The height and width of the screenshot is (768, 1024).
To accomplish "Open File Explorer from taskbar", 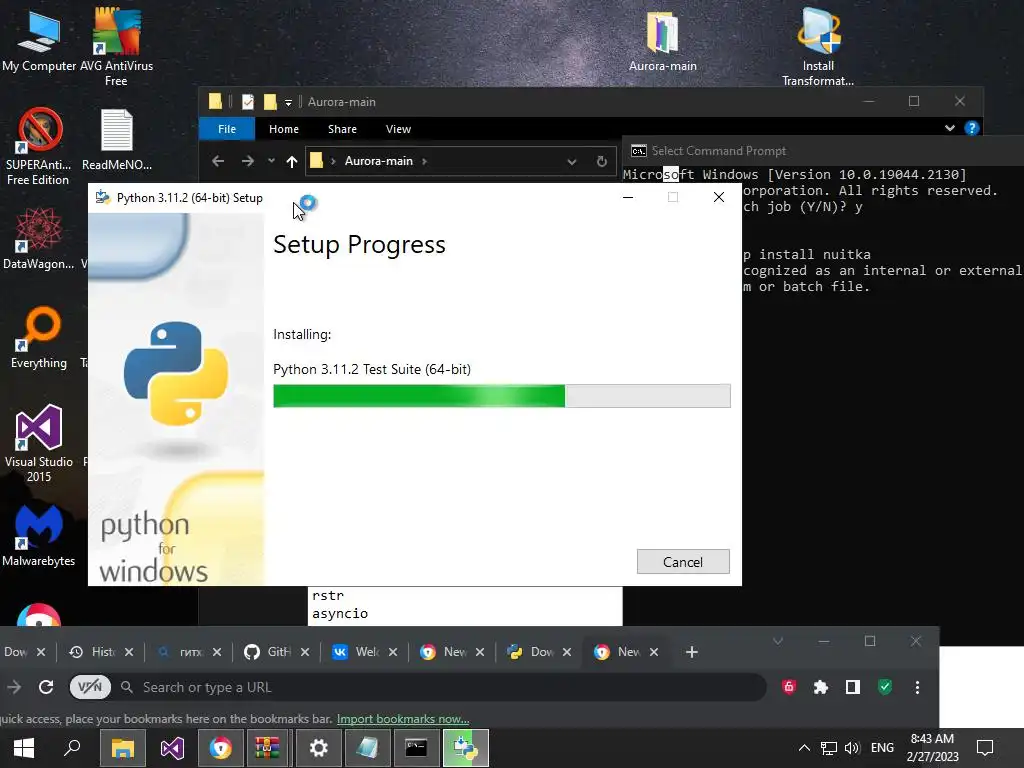I will pos(122,748).
